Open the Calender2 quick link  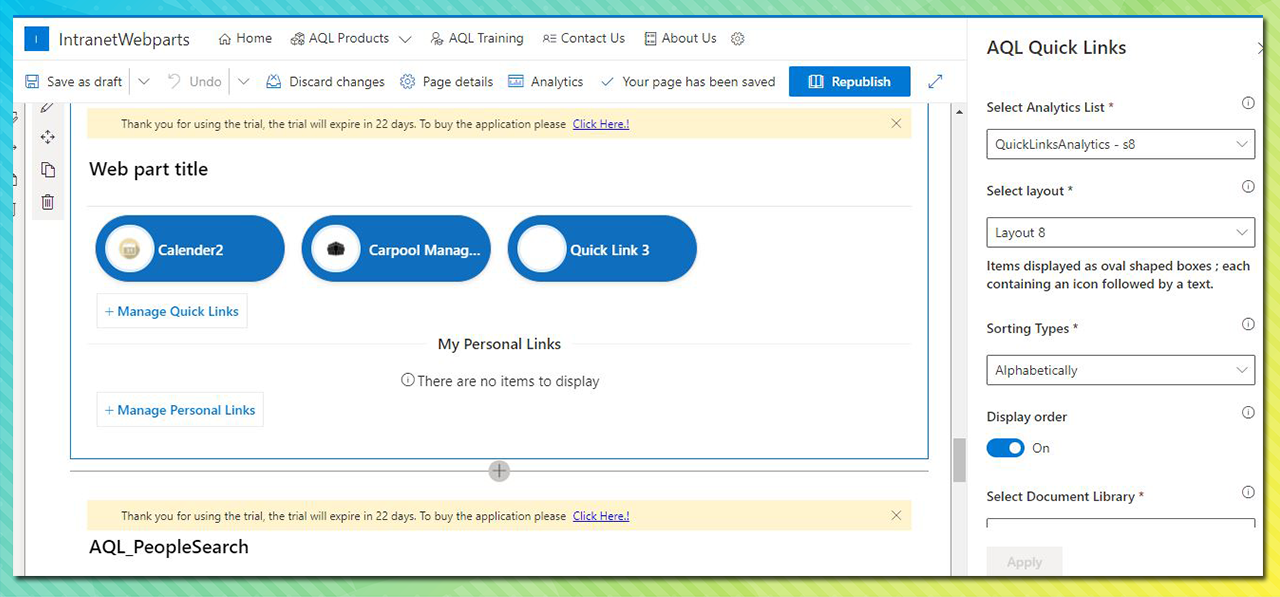click(190, 249)
